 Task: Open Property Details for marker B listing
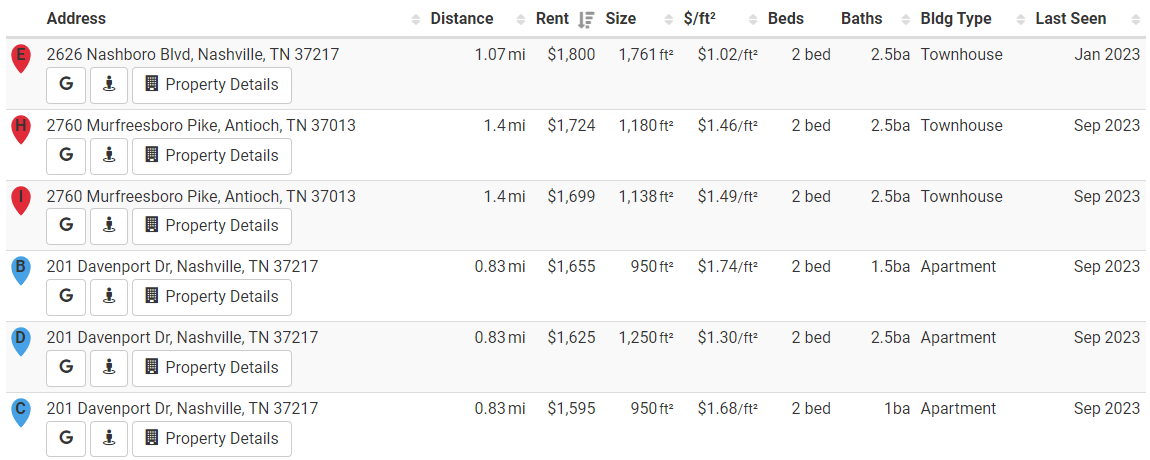[x=212, y=297]
